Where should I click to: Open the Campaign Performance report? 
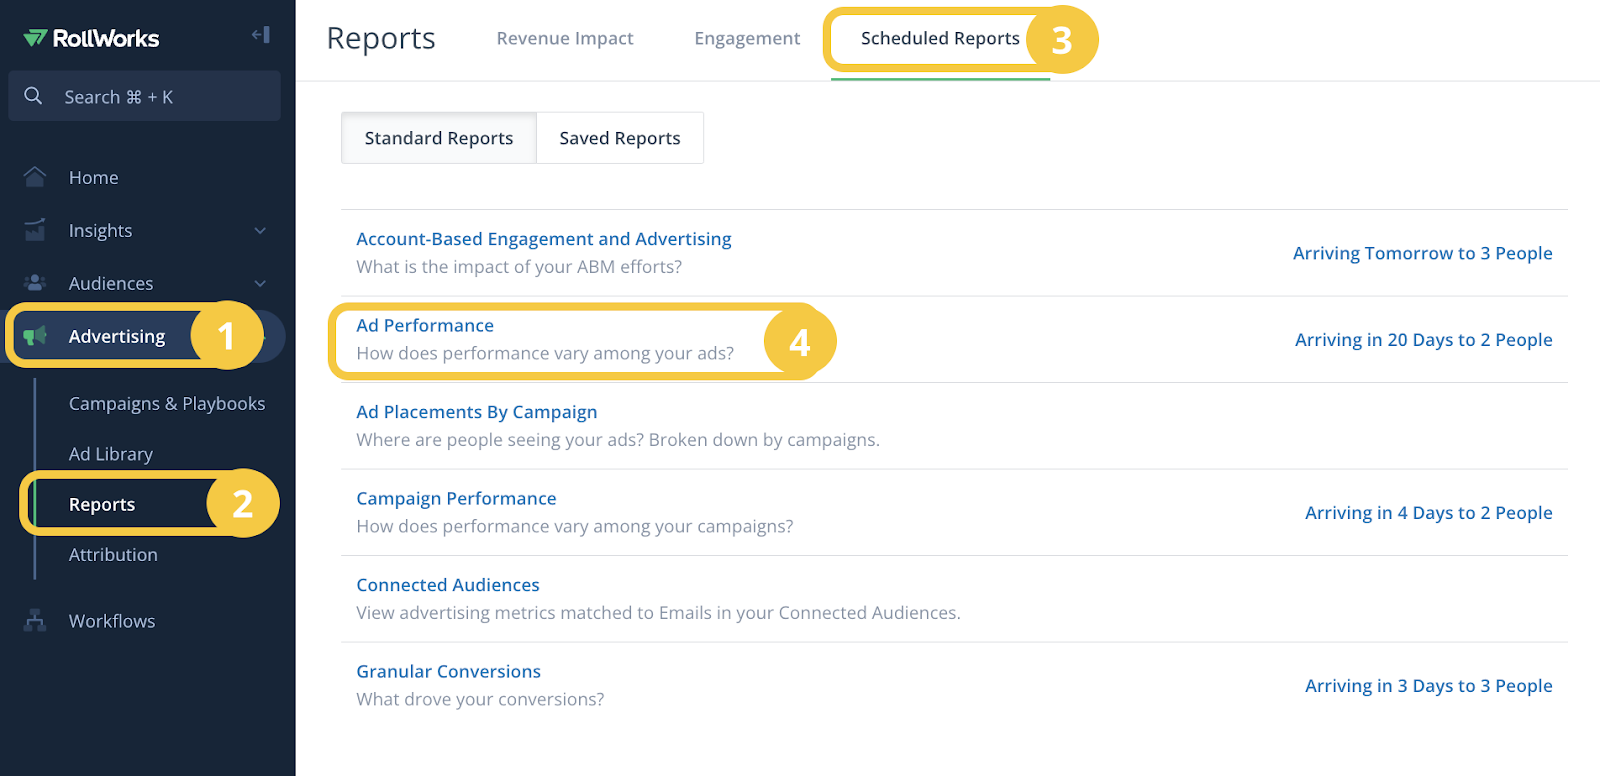coord(456,498)
